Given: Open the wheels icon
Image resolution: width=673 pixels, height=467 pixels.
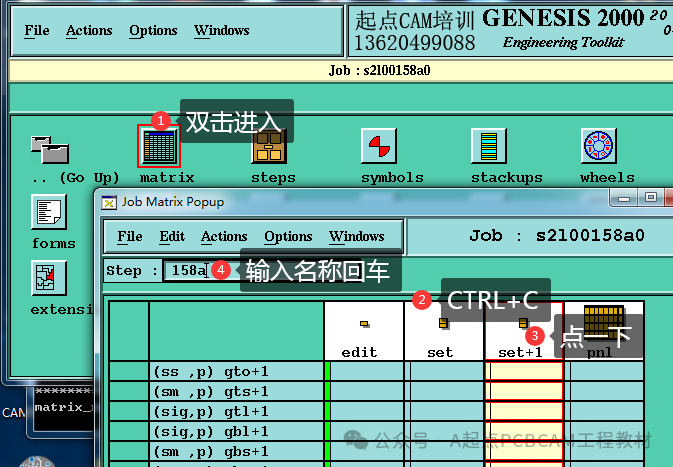Looking at the screenshot, I should tap(598, 146).
